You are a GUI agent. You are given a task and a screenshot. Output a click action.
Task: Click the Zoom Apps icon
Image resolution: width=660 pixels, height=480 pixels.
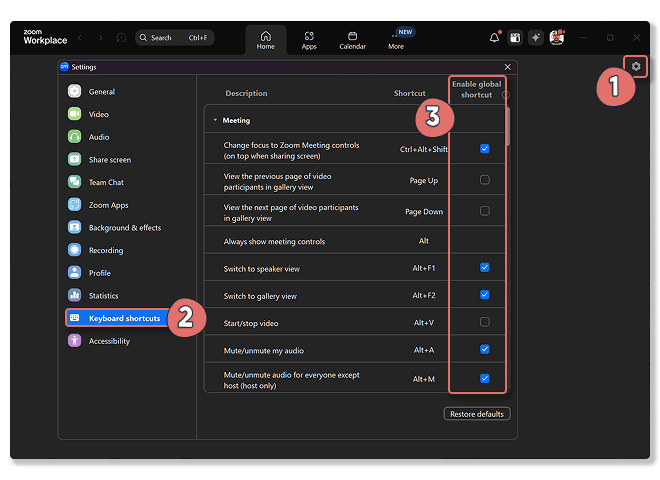point(75,205)
